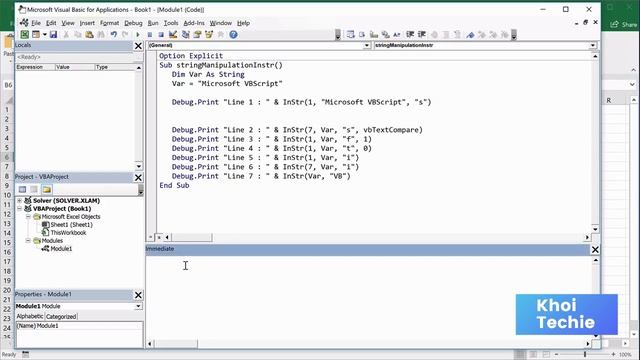This screenshot has width=640, height=360.
Task: Open the Tools menu
Action: click(171, 23)
